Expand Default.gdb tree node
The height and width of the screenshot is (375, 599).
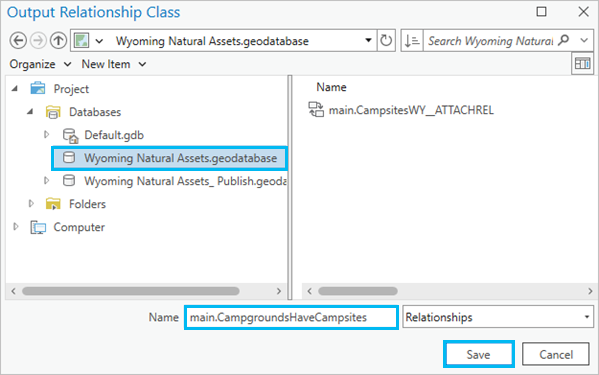[x=47, y=135]
